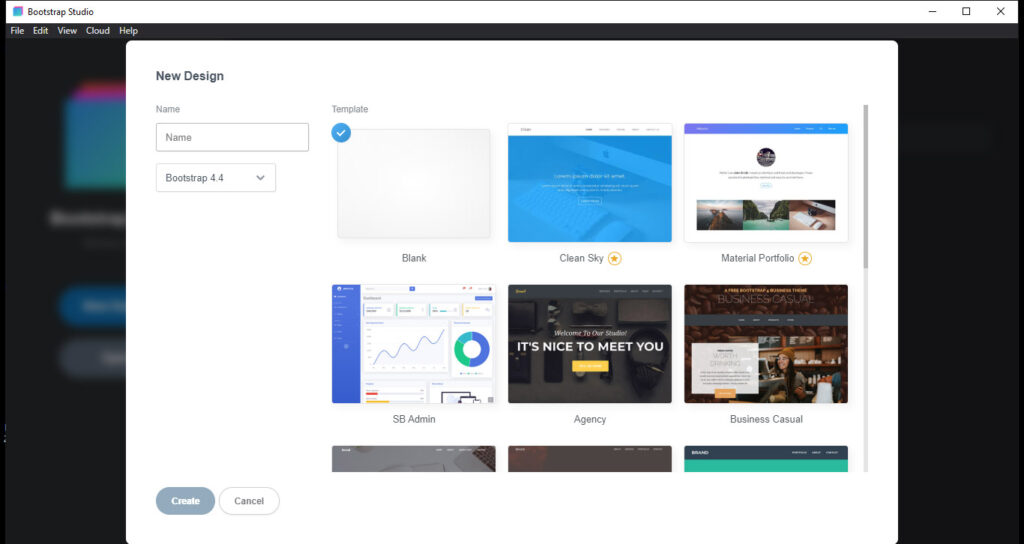Minimize the Bootstrap Studio window

[x=933, y=11]
